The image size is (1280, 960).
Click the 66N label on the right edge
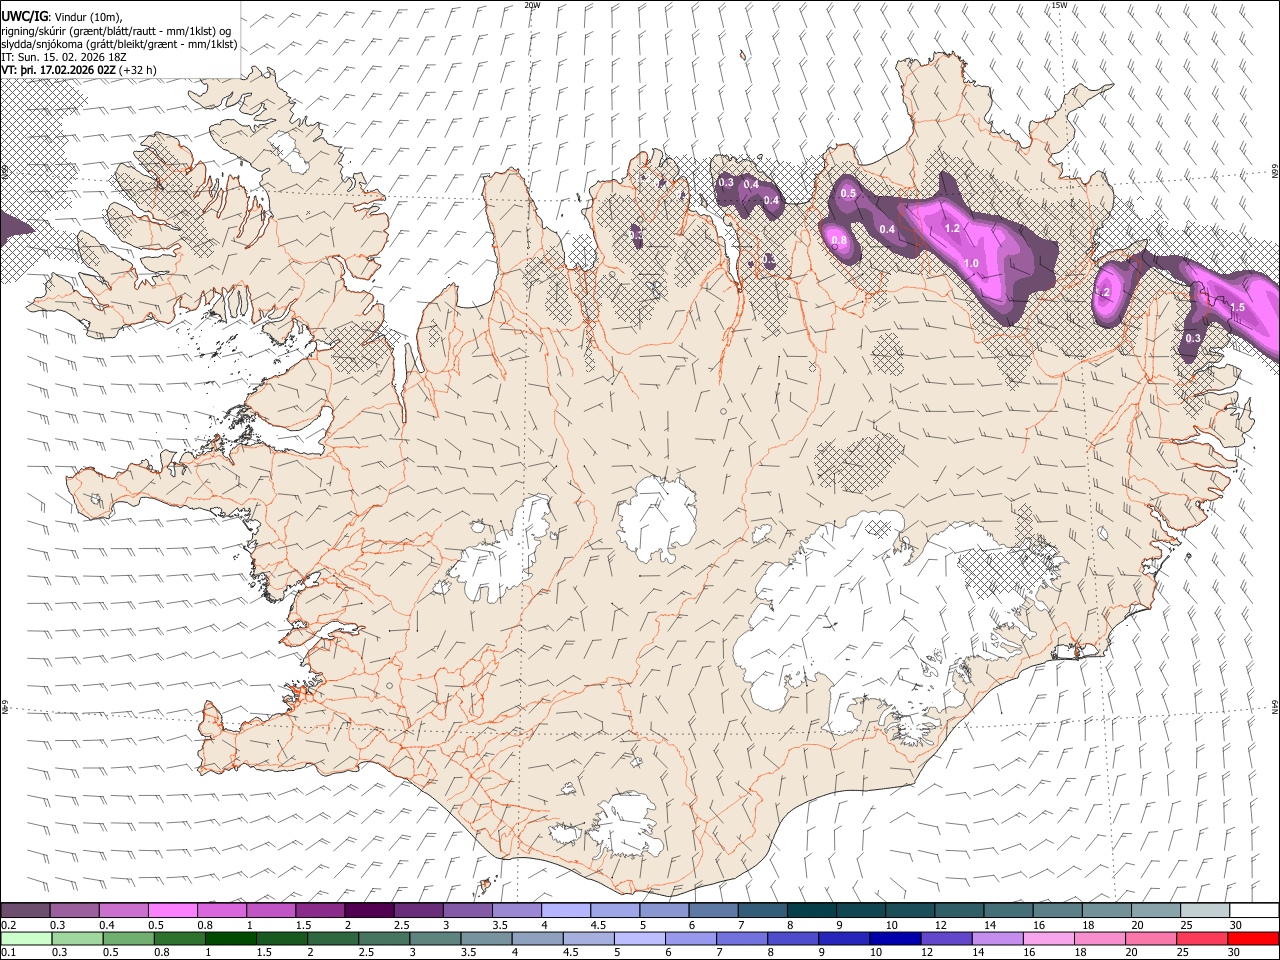[1275, 172]
